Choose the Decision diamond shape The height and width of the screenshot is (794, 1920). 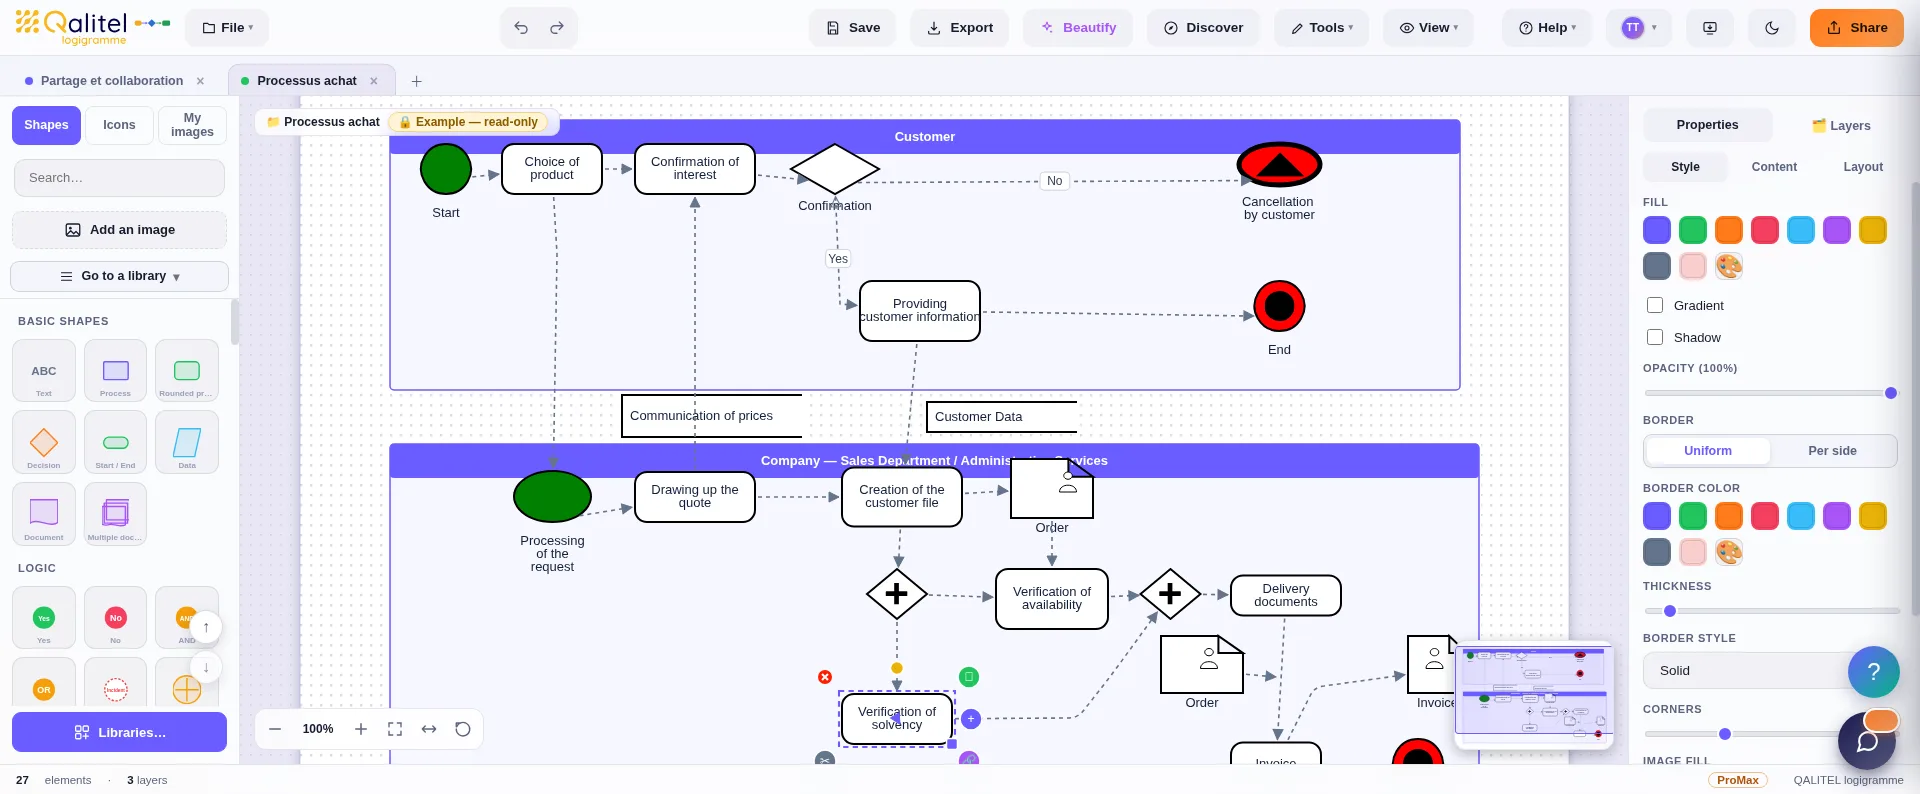click(x=44, y=442)
